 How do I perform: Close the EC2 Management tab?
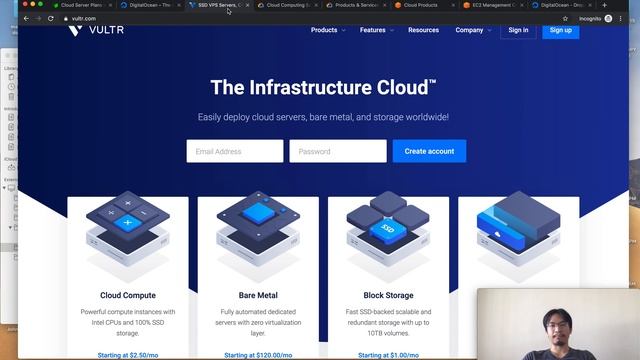click(x=522, y=5)
